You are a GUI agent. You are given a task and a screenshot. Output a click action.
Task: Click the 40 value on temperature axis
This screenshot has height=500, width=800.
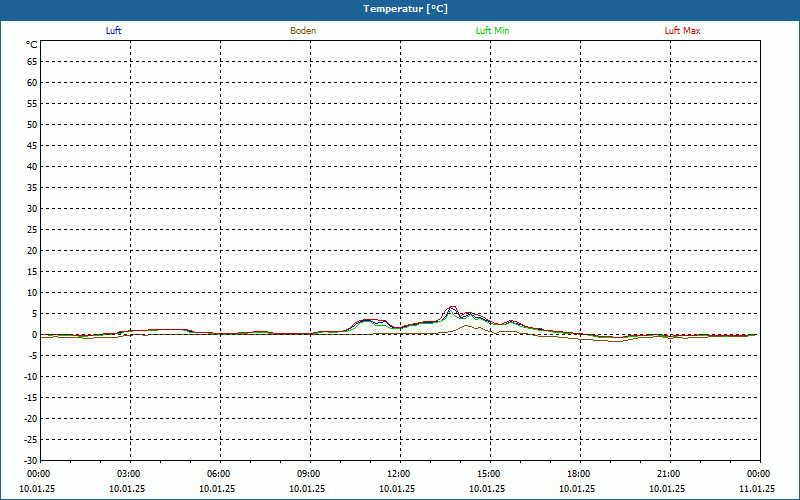coord(32,167)
